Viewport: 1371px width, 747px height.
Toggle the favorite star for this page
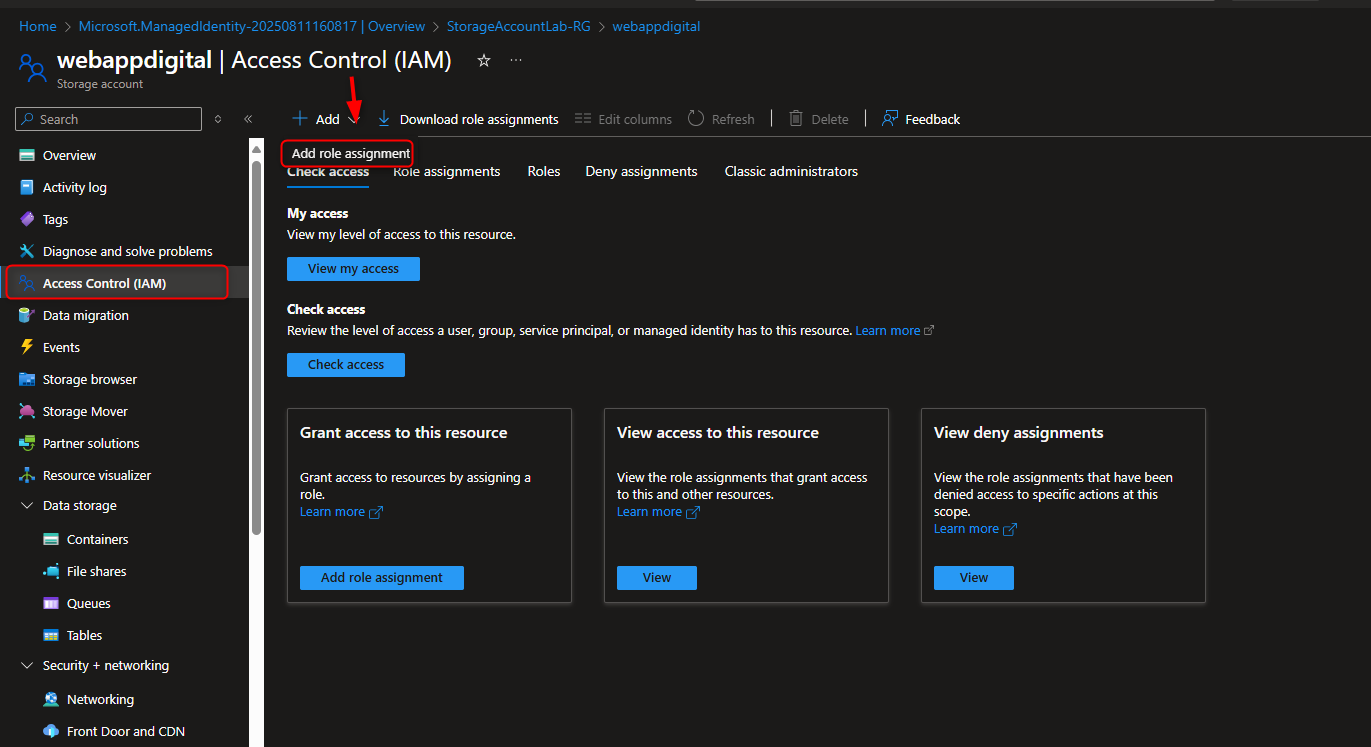[483, 60]
